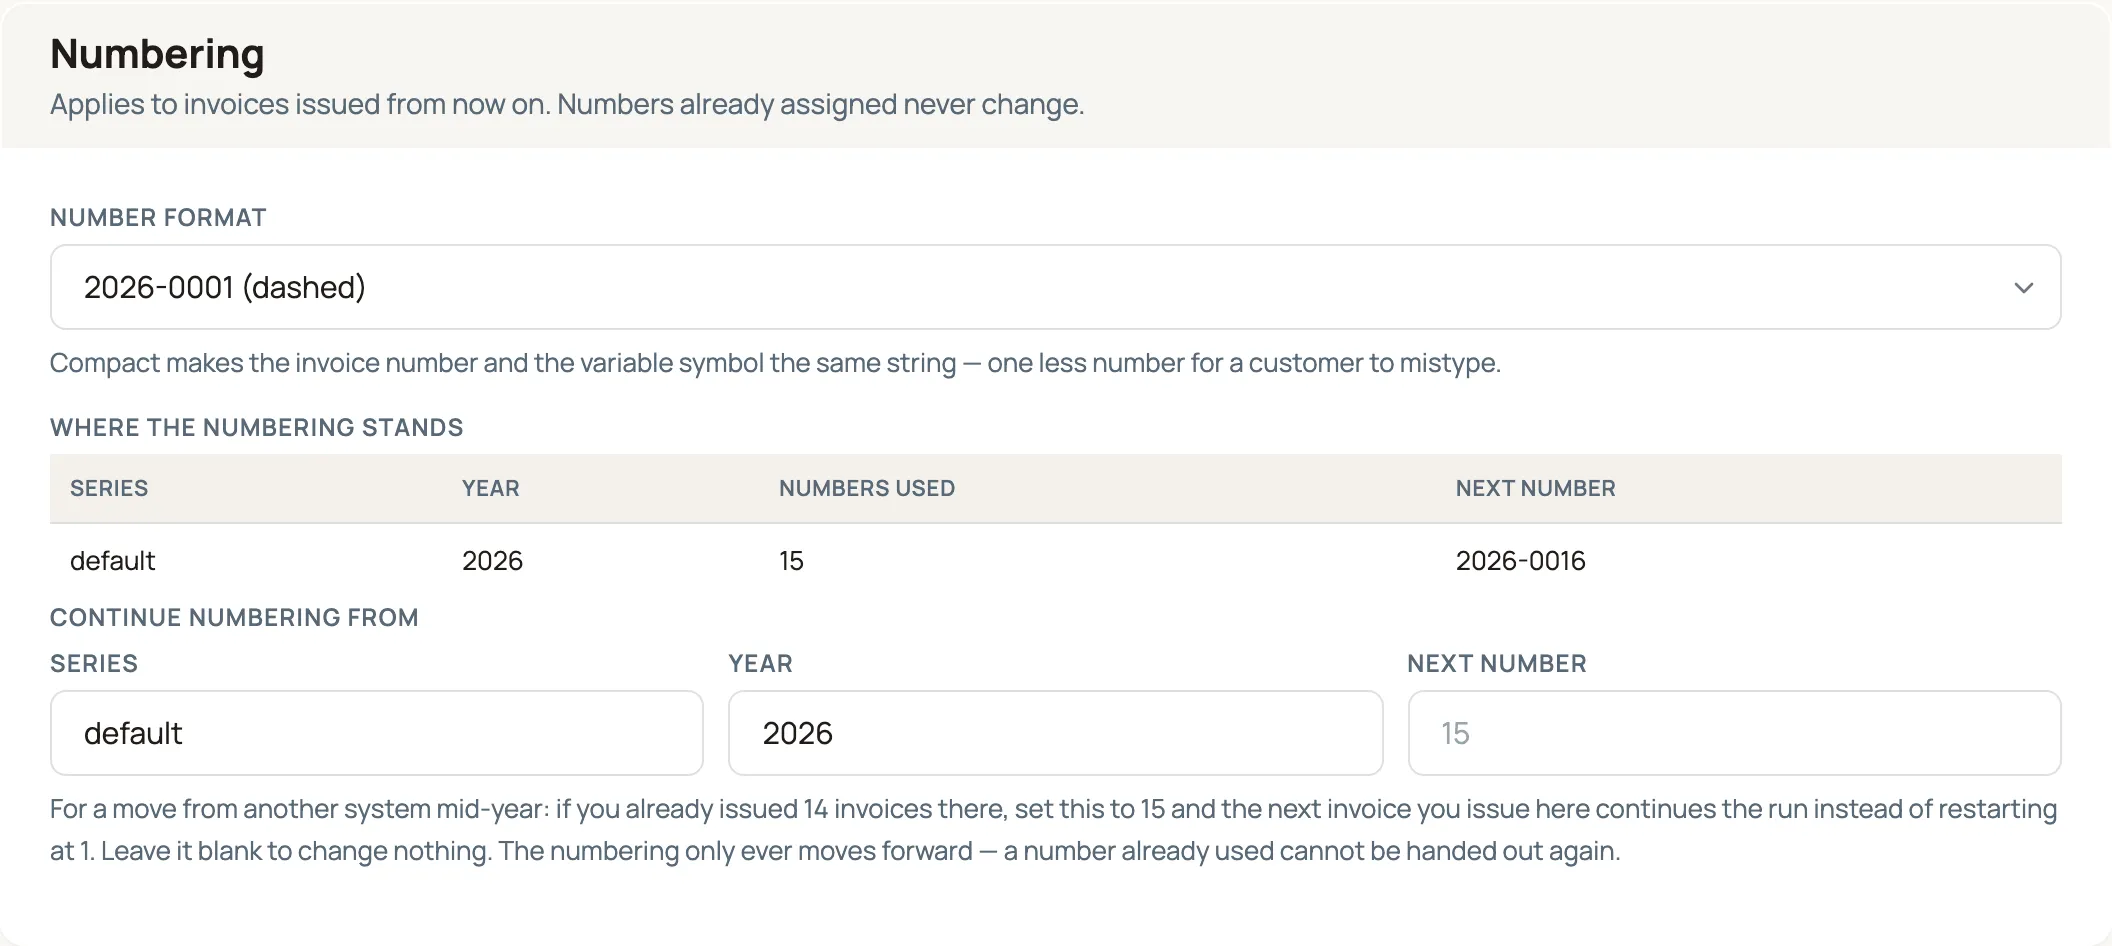Click the "2026" year table cell
2112x946 pixels.
(x=492, y=561)
